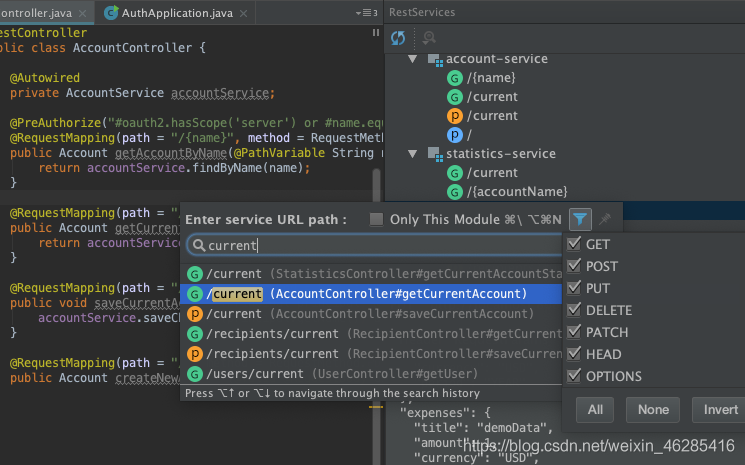Collapse the account-service tree node

click(413, 59)
